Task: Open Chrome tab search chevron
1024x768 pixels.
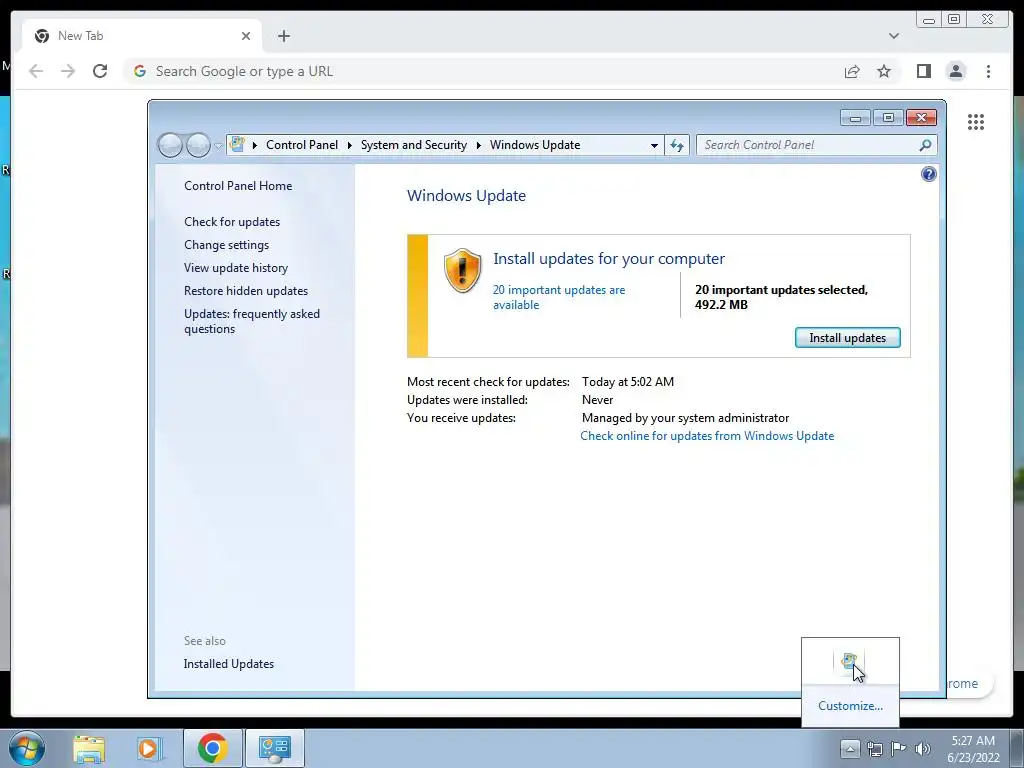Action: [893, 36]
